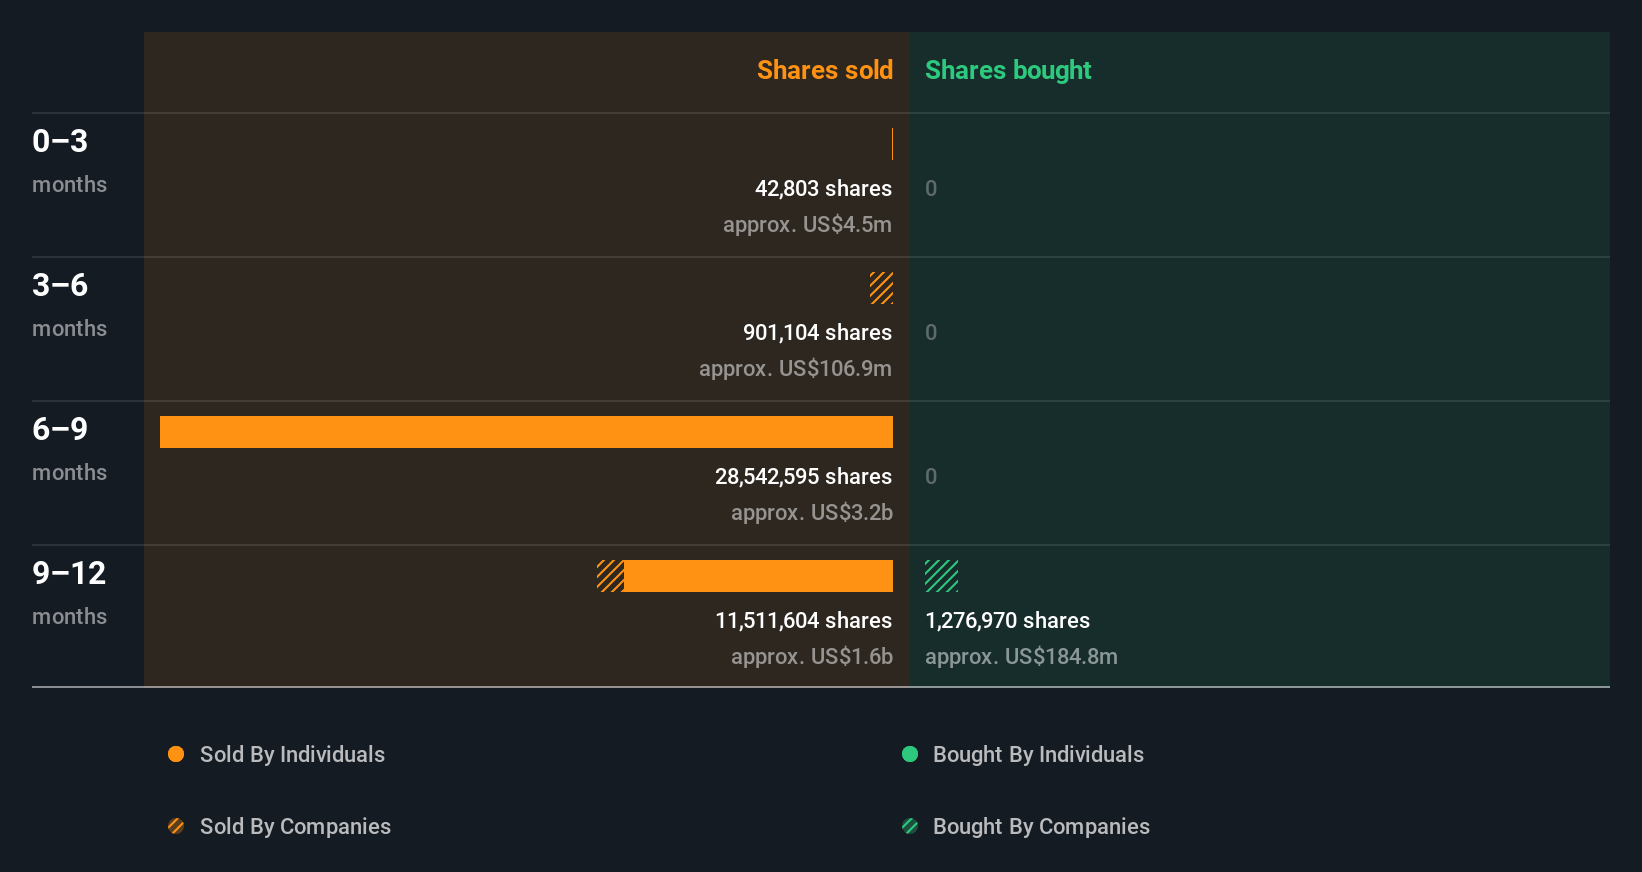Select the Sold By Individuals legend label
Image resolution: width=1642 pixels, height=872 pixels.
pyautogui.click(x=292, y=754)
